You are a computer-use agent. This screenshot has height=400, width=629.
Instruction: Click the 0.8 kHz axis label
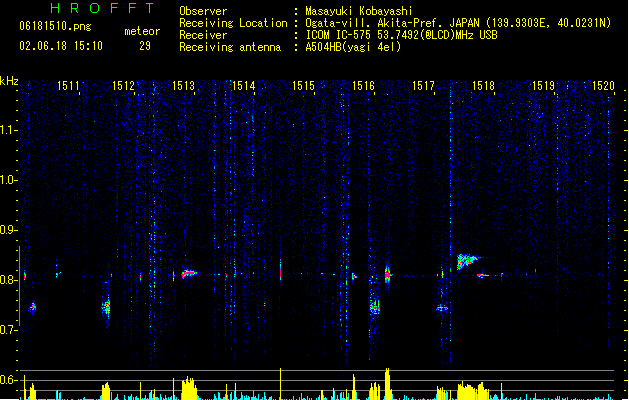8,280
